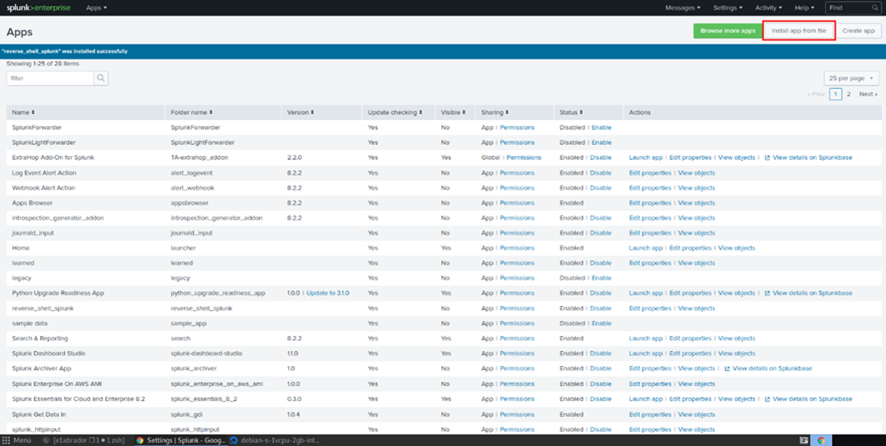
Task: Open the Settings menu
Action: click(728, 8)
